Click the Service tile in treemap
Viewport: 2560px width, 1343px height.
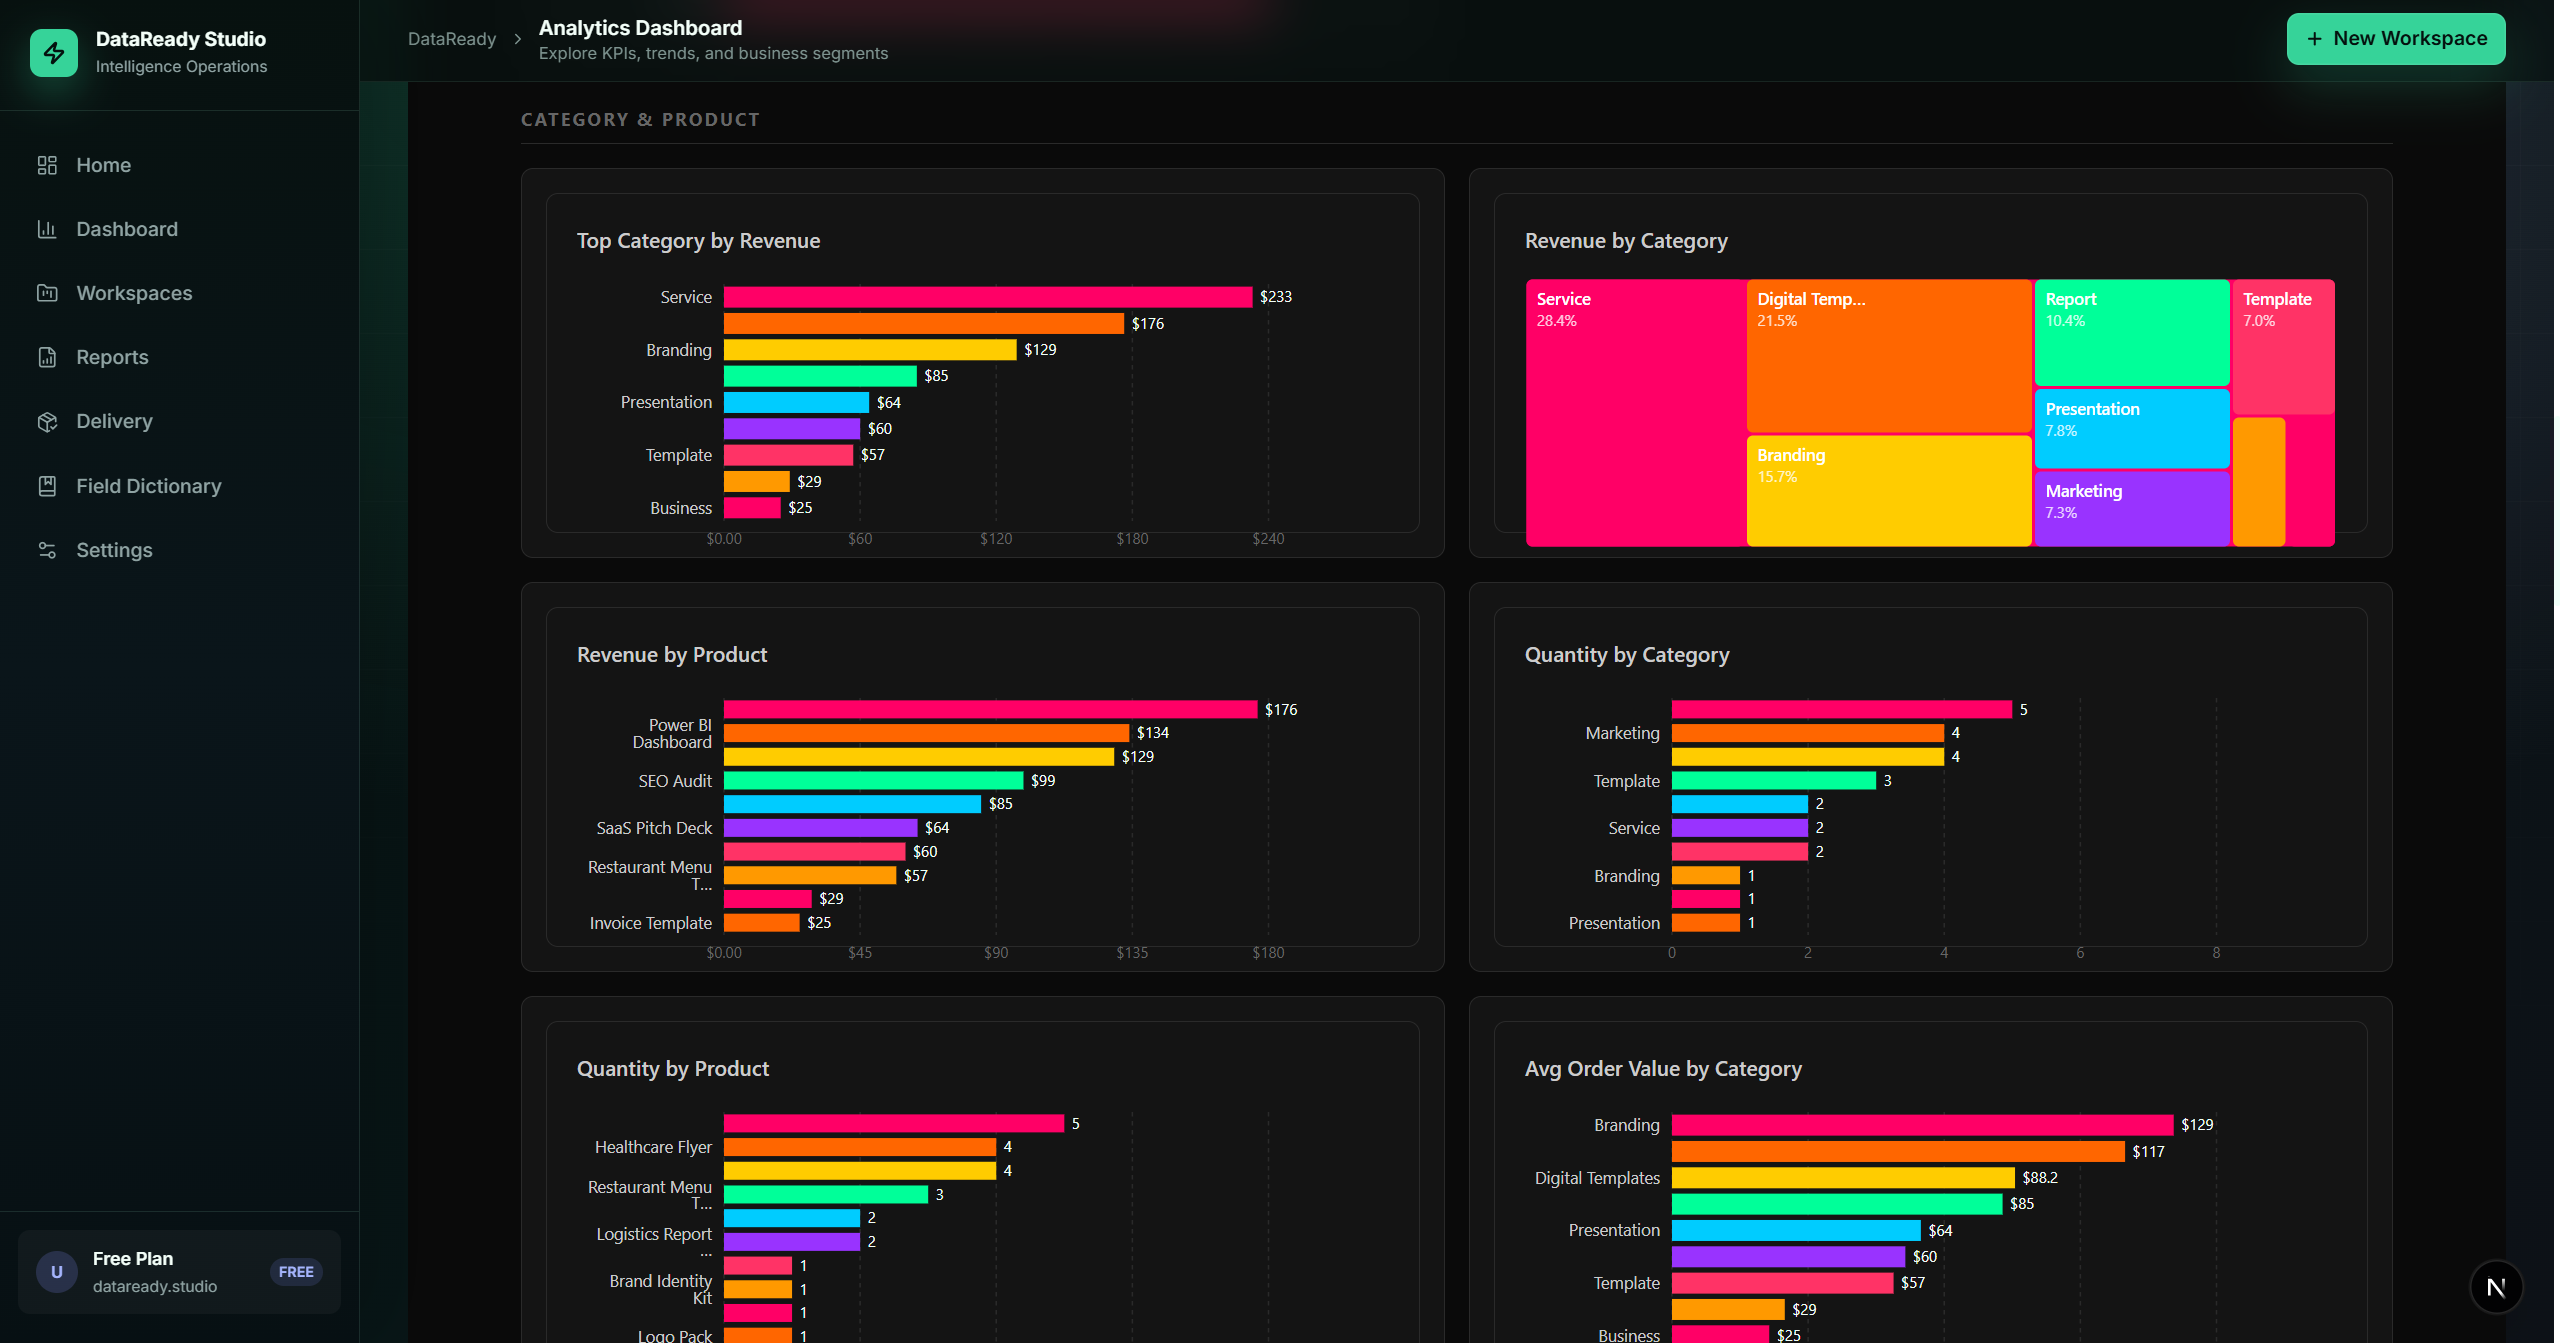pyautogui.click(x=1636, y=412)
